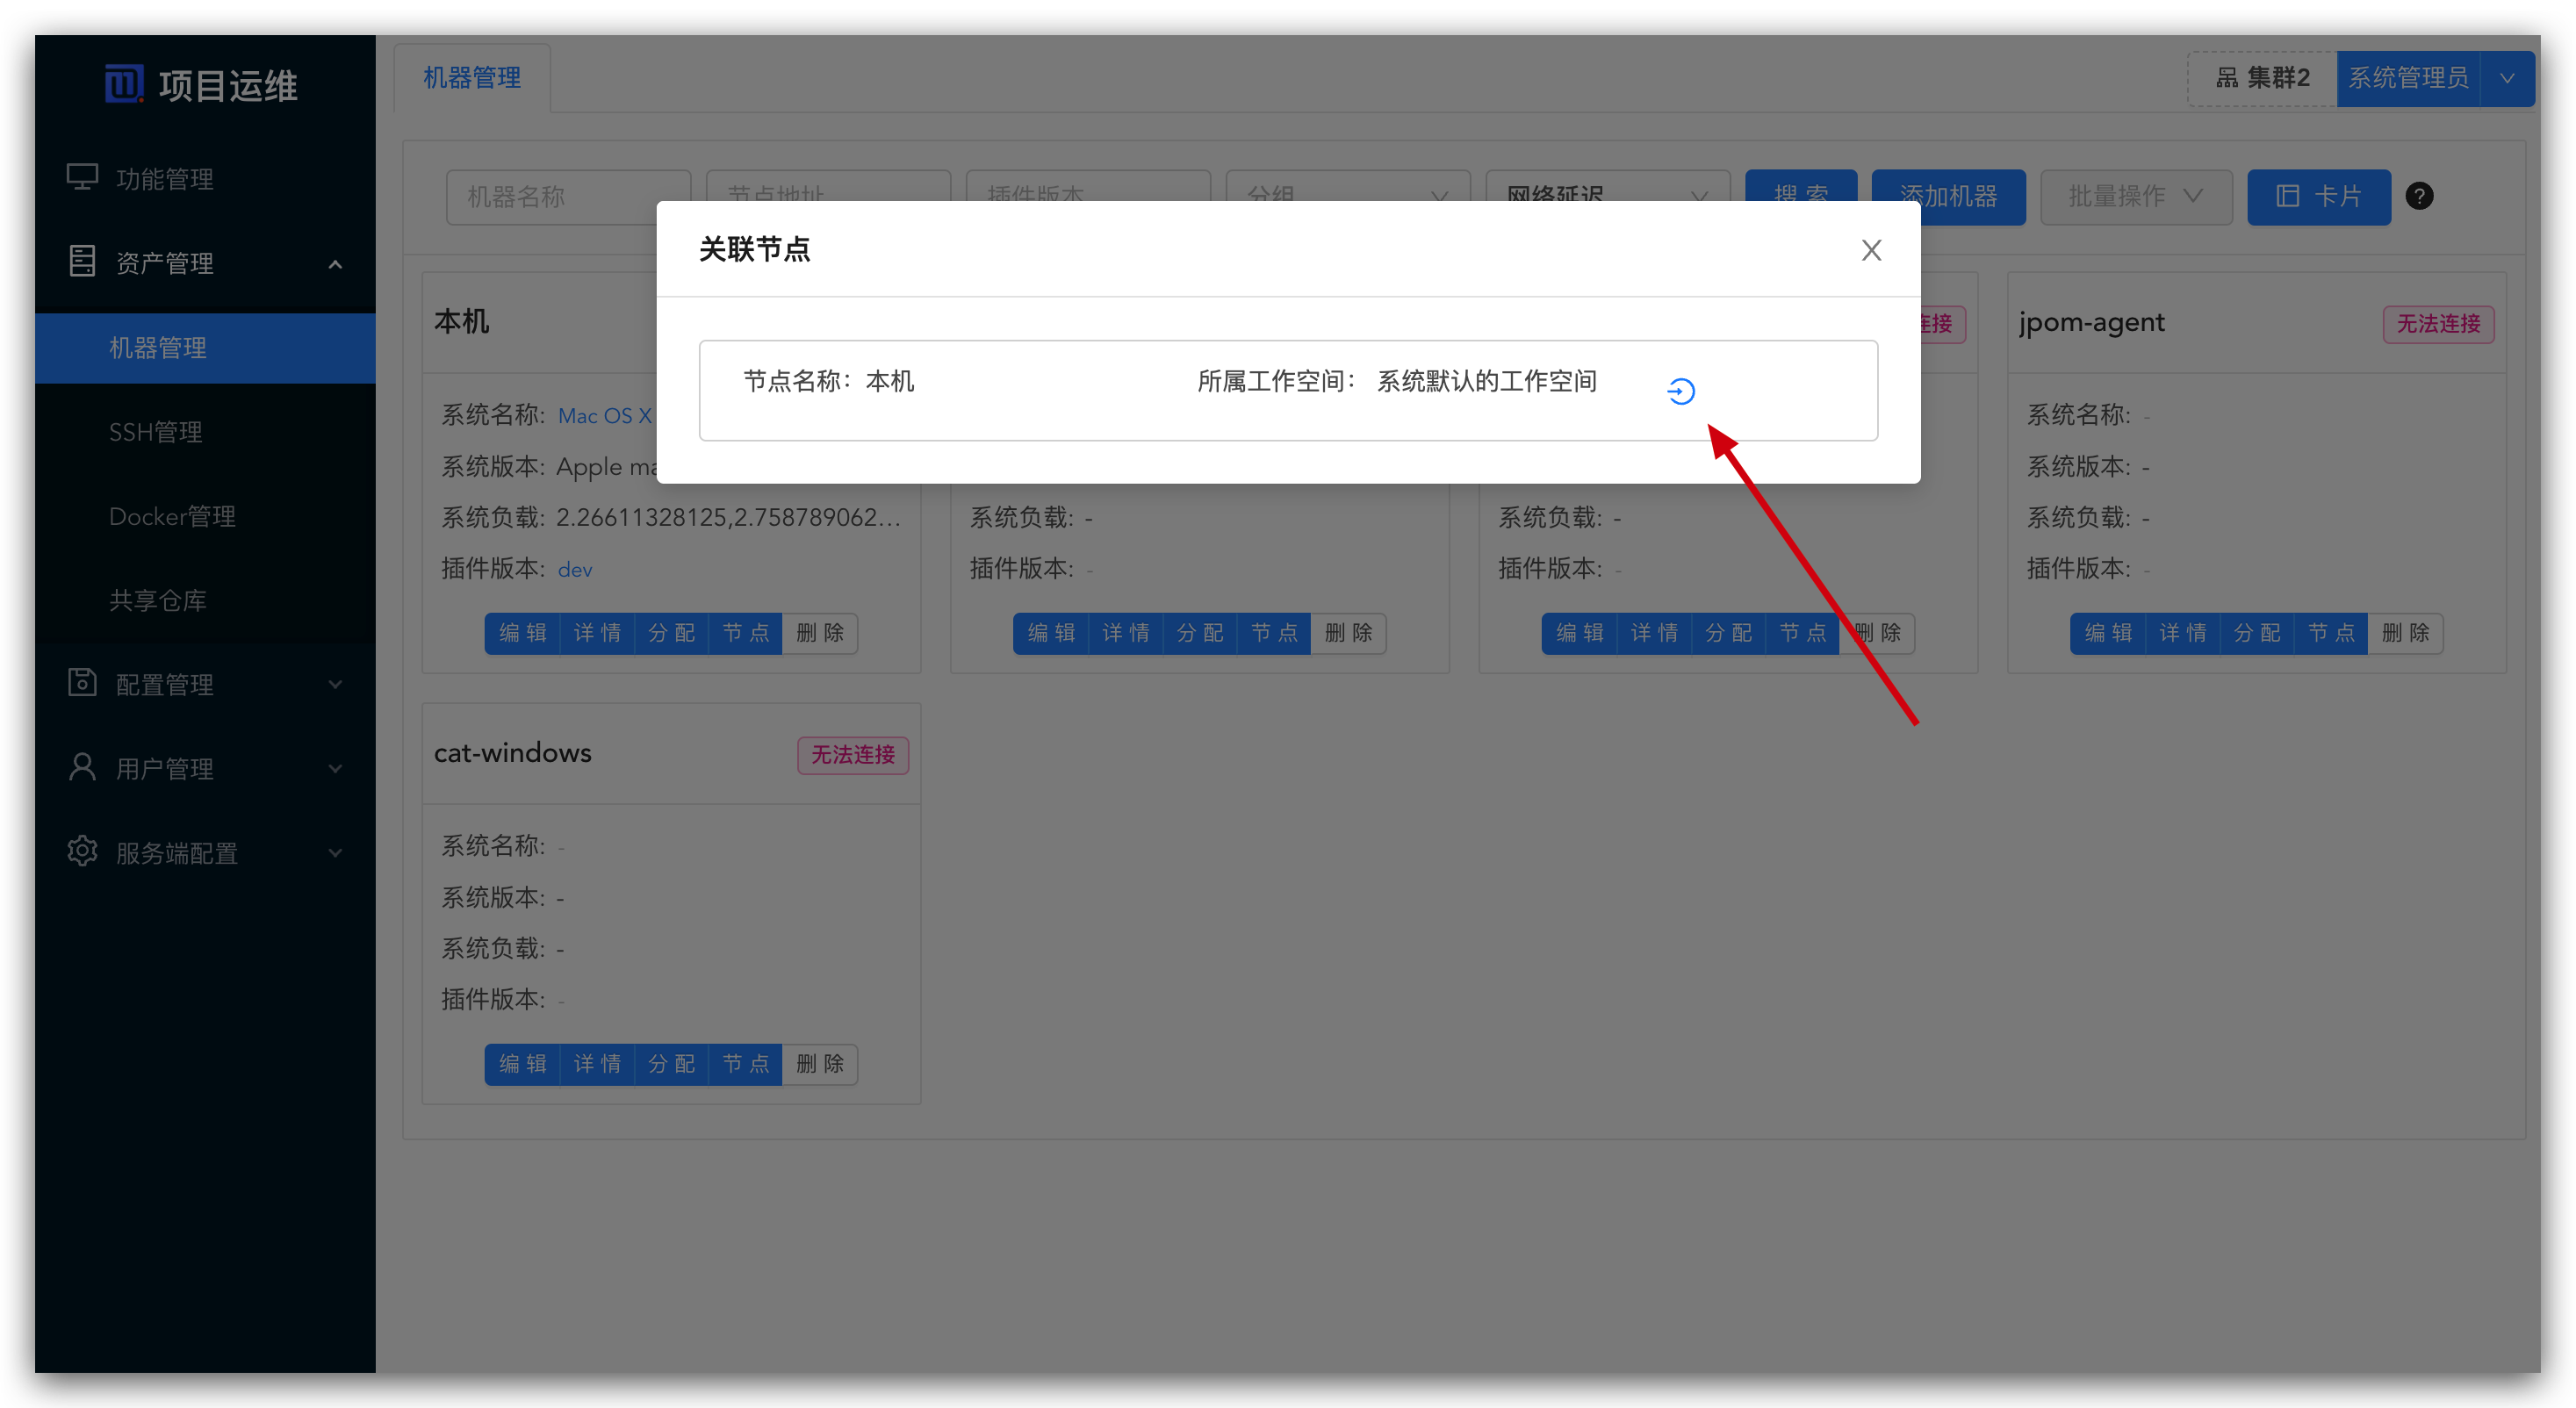Click the user icon beside 用户管理
2576x1408 pixels.
pyautogui.click(x=82, y=767)
